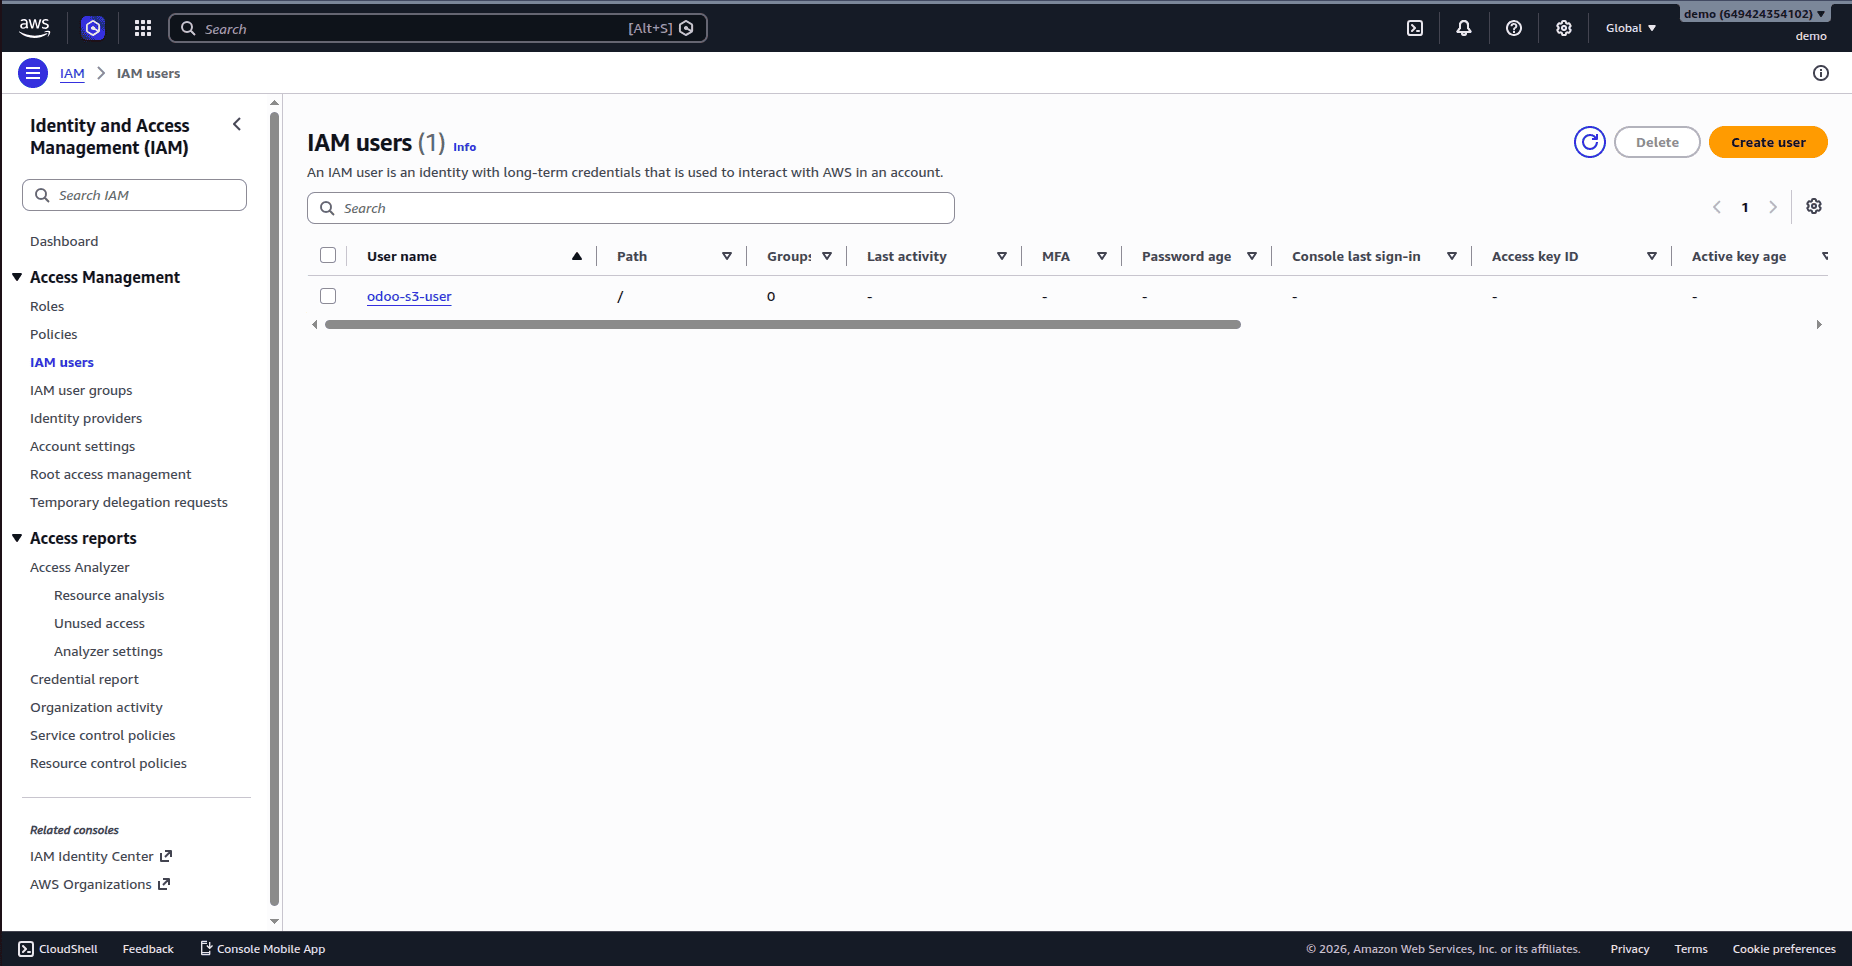Open the settings gear in top bar
This screenshot has height=966, width=1852.
point(1564,28)
